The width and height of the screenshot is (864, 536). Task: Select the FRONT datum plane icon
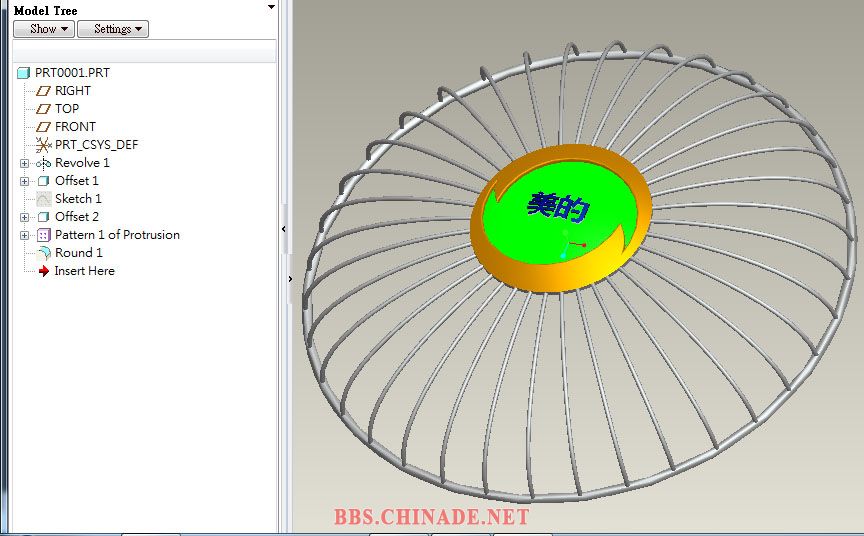[x=43, y=127]
